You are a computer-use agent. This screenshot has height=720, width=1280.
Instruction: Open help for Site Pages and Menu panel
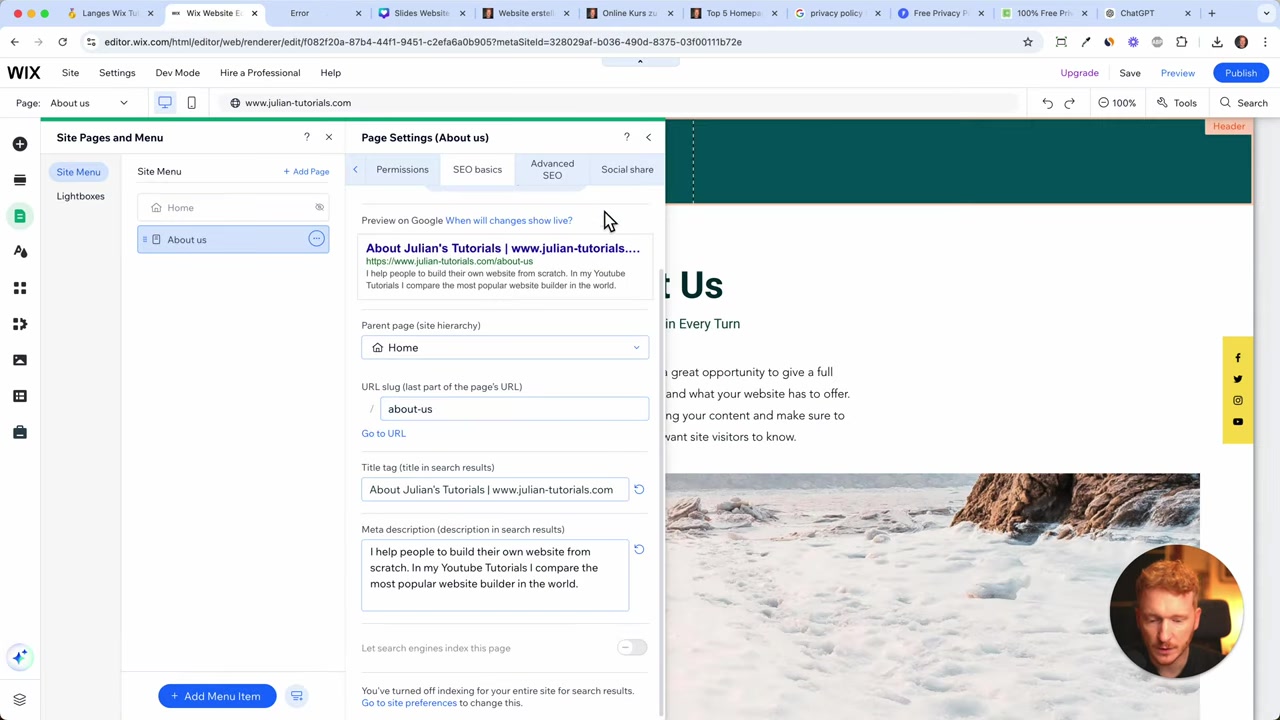click(x=307, y=137)
